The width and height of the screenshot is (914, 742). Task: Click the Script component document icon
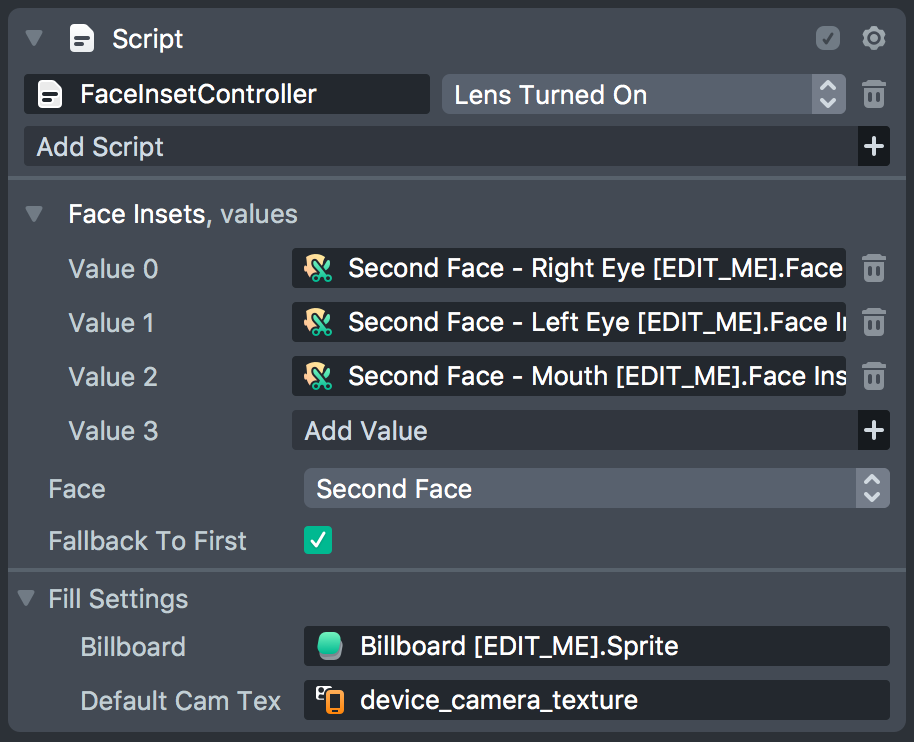[x=82, y=39]
